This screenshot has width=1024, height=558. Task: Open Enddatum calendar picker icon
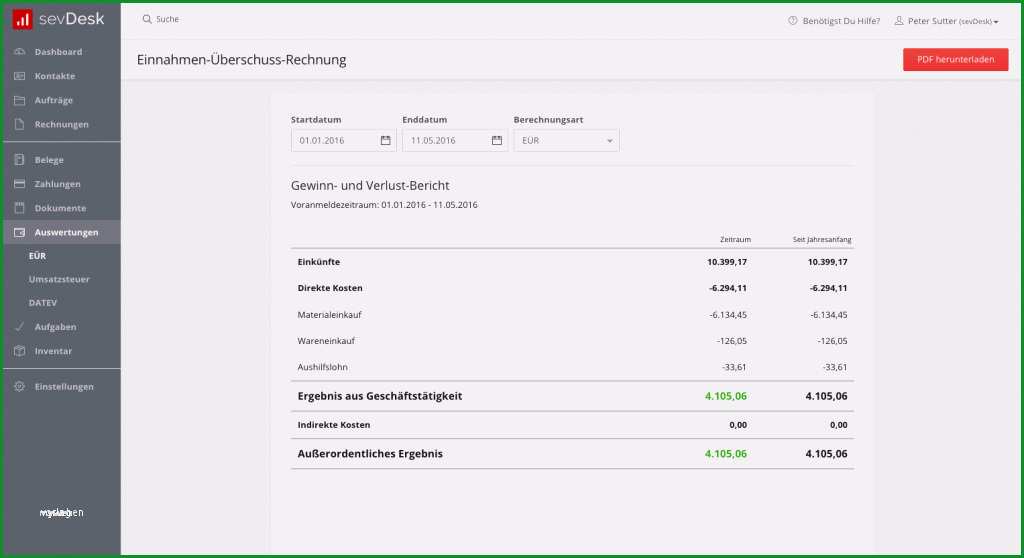pos(497,140)
